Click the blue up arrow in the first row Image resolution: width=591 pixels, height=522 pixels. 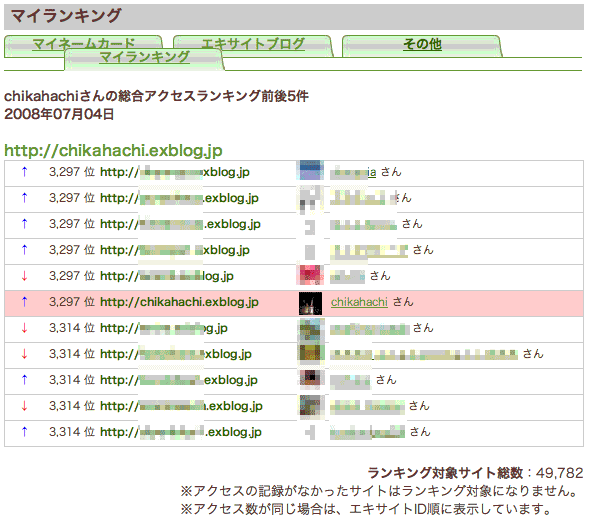(x=24, y=172)
